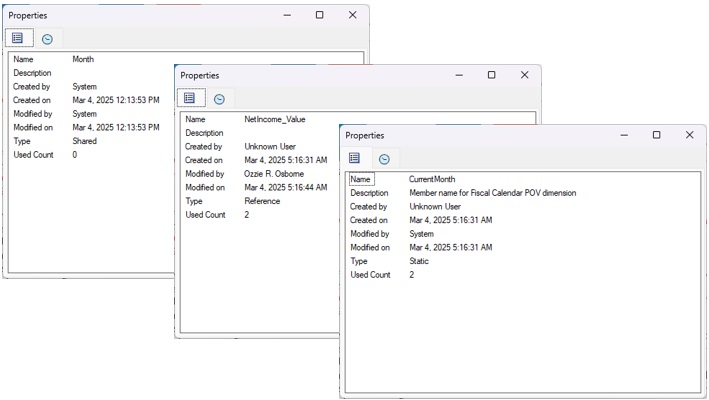The height and width of the screenshot is (400, 709).
Task: Minimize the NetIncome_Value Properties window
Action: coord(458,75)
